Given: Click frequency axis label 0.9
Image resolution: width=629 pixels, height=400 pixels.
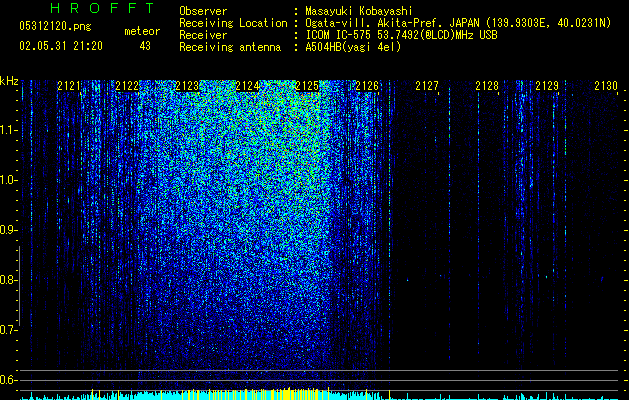Looking at the screenshot, I should click(x=8, y=230).
